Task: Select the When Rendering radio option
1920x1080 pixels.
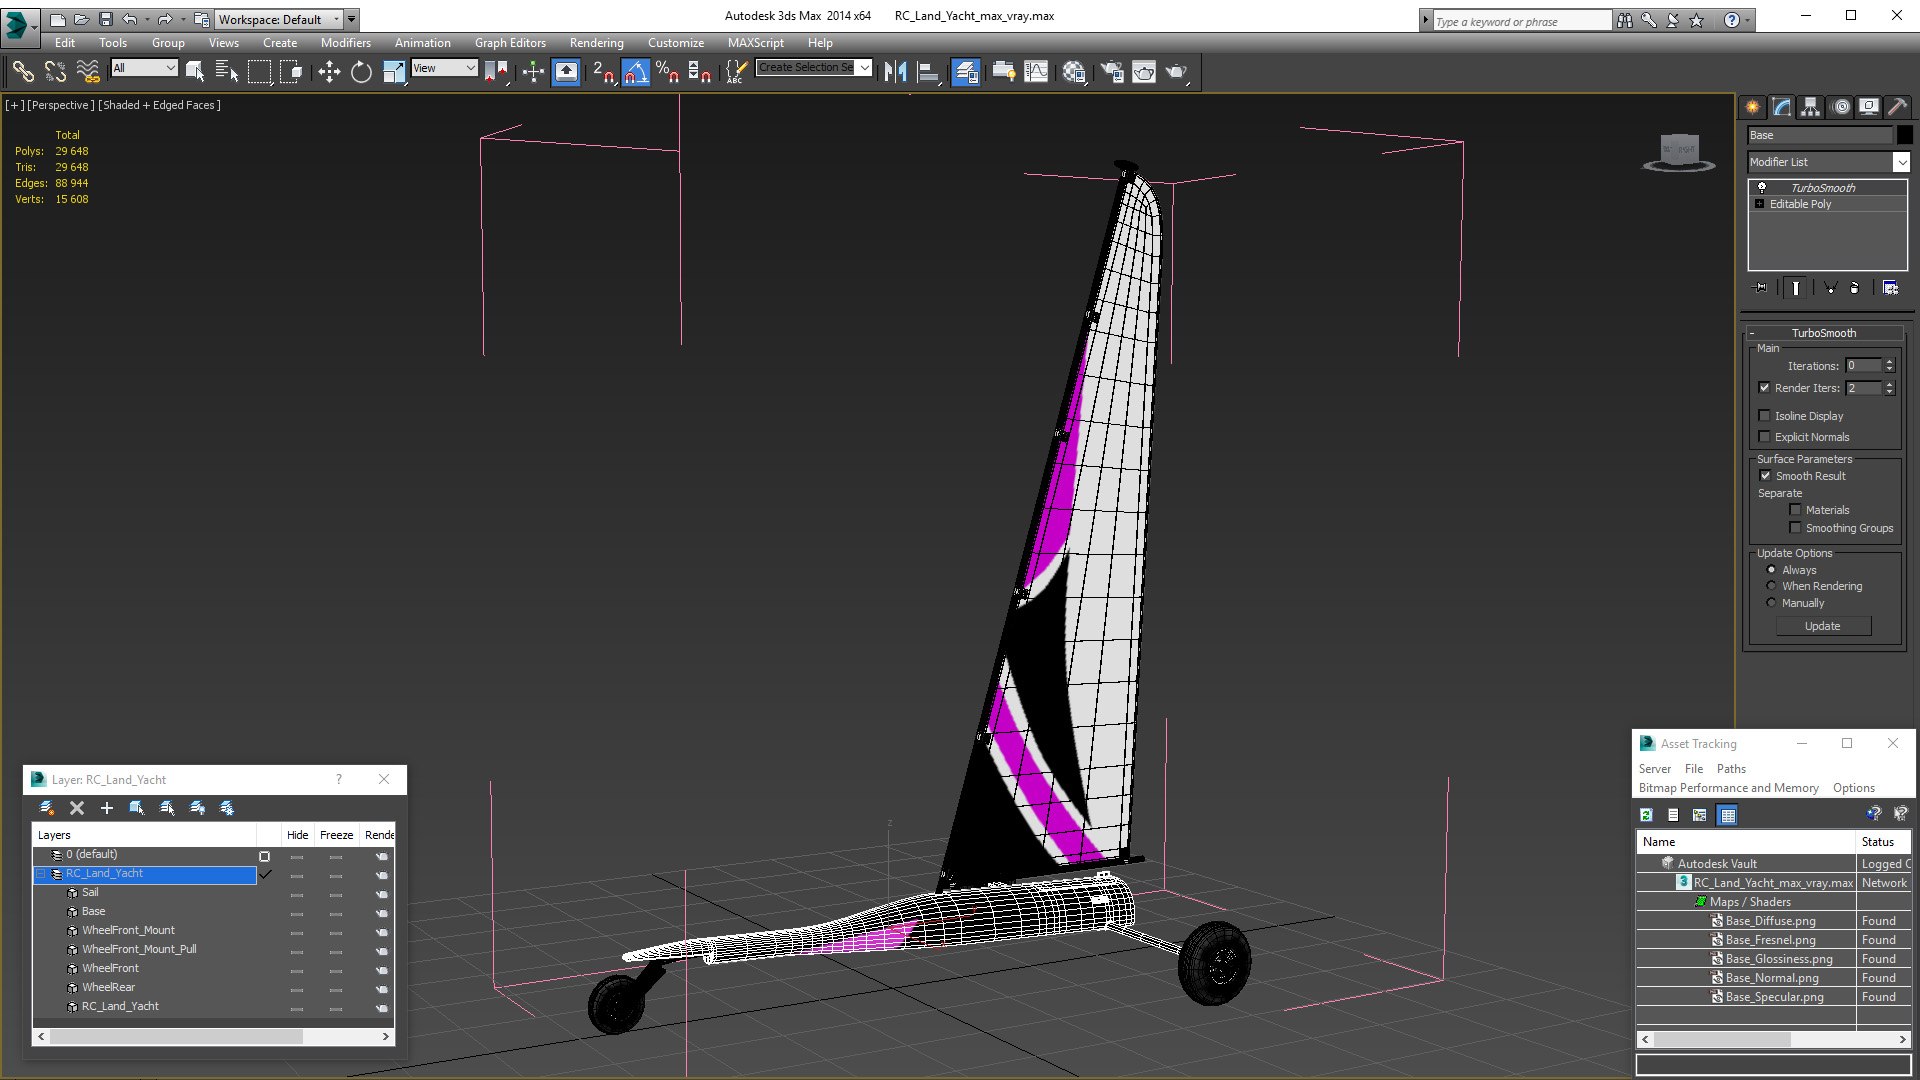Action: point(1772,586)
